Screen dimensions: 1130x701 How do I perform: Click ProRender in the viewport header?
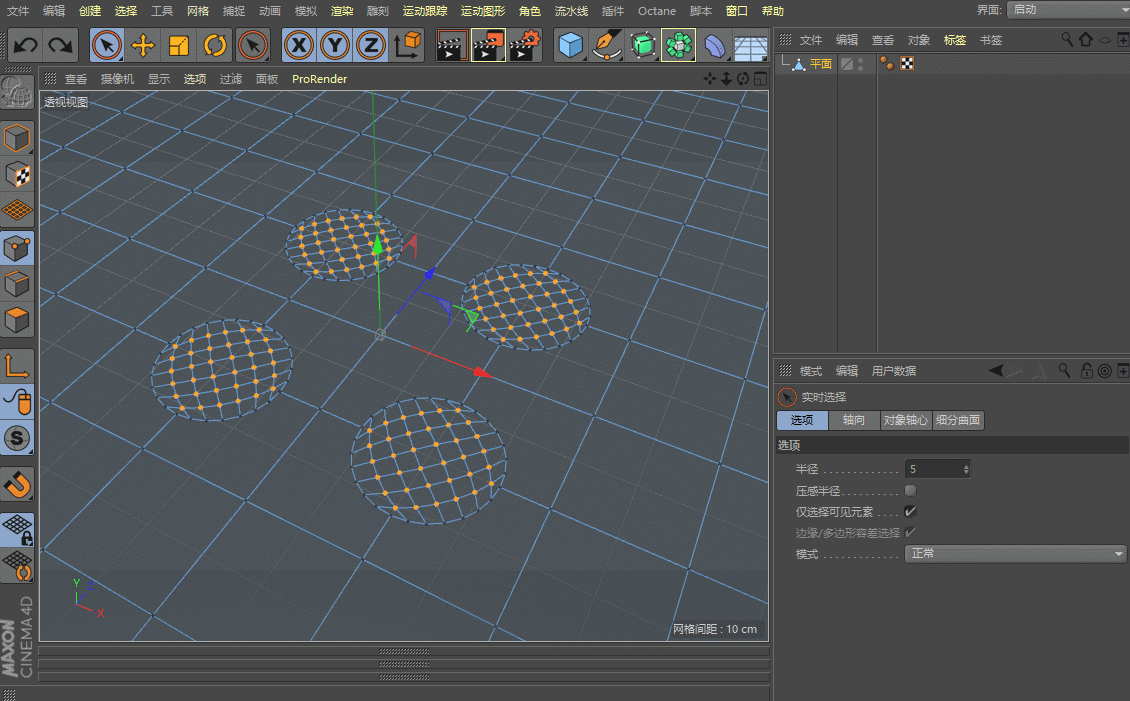point(319,78)
